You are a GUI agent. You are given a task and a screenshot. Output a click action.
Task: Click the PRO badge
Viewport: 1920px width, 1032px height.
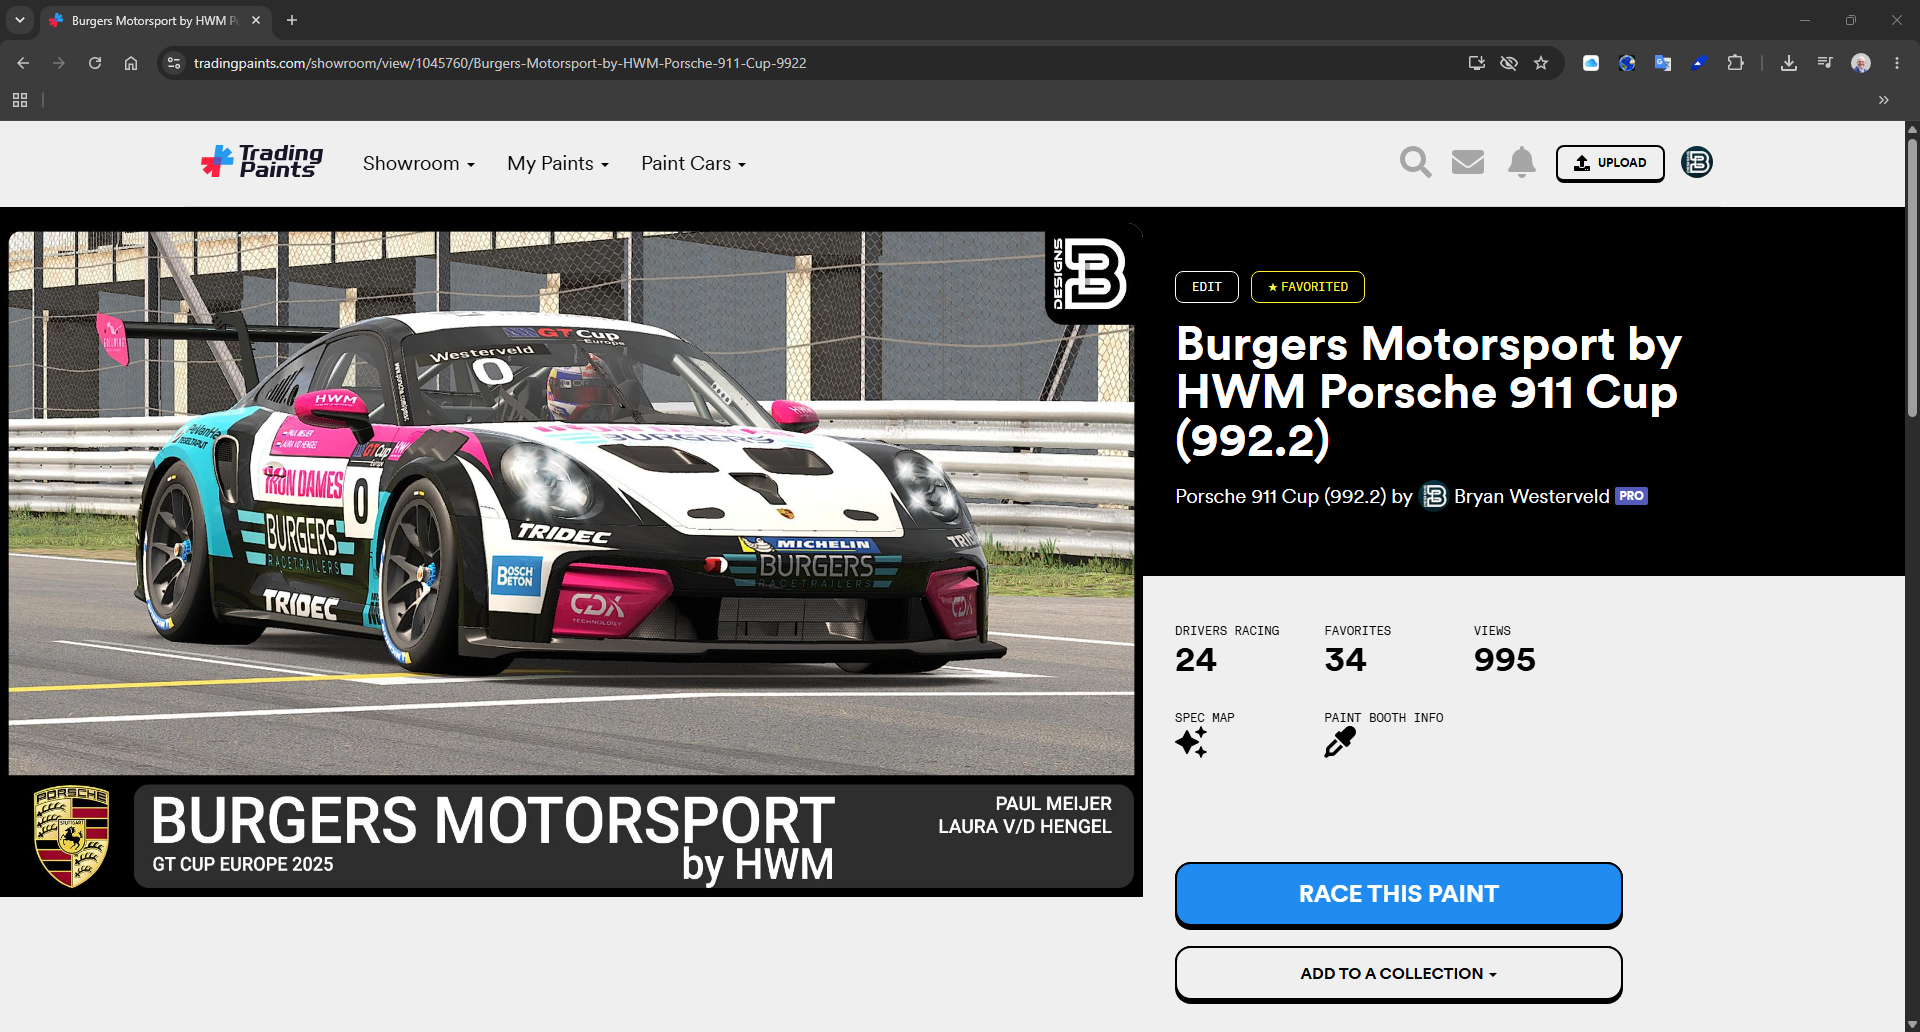[1631, 496]
